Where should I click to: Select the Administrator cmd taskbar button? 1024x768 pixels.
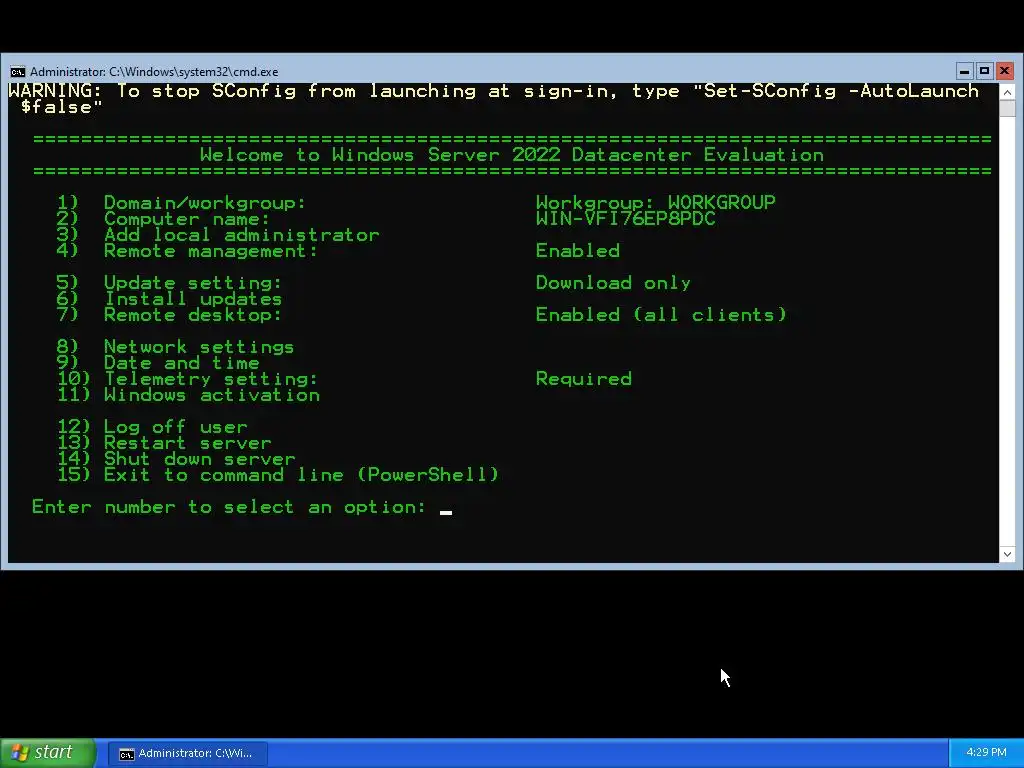[187, 753]
